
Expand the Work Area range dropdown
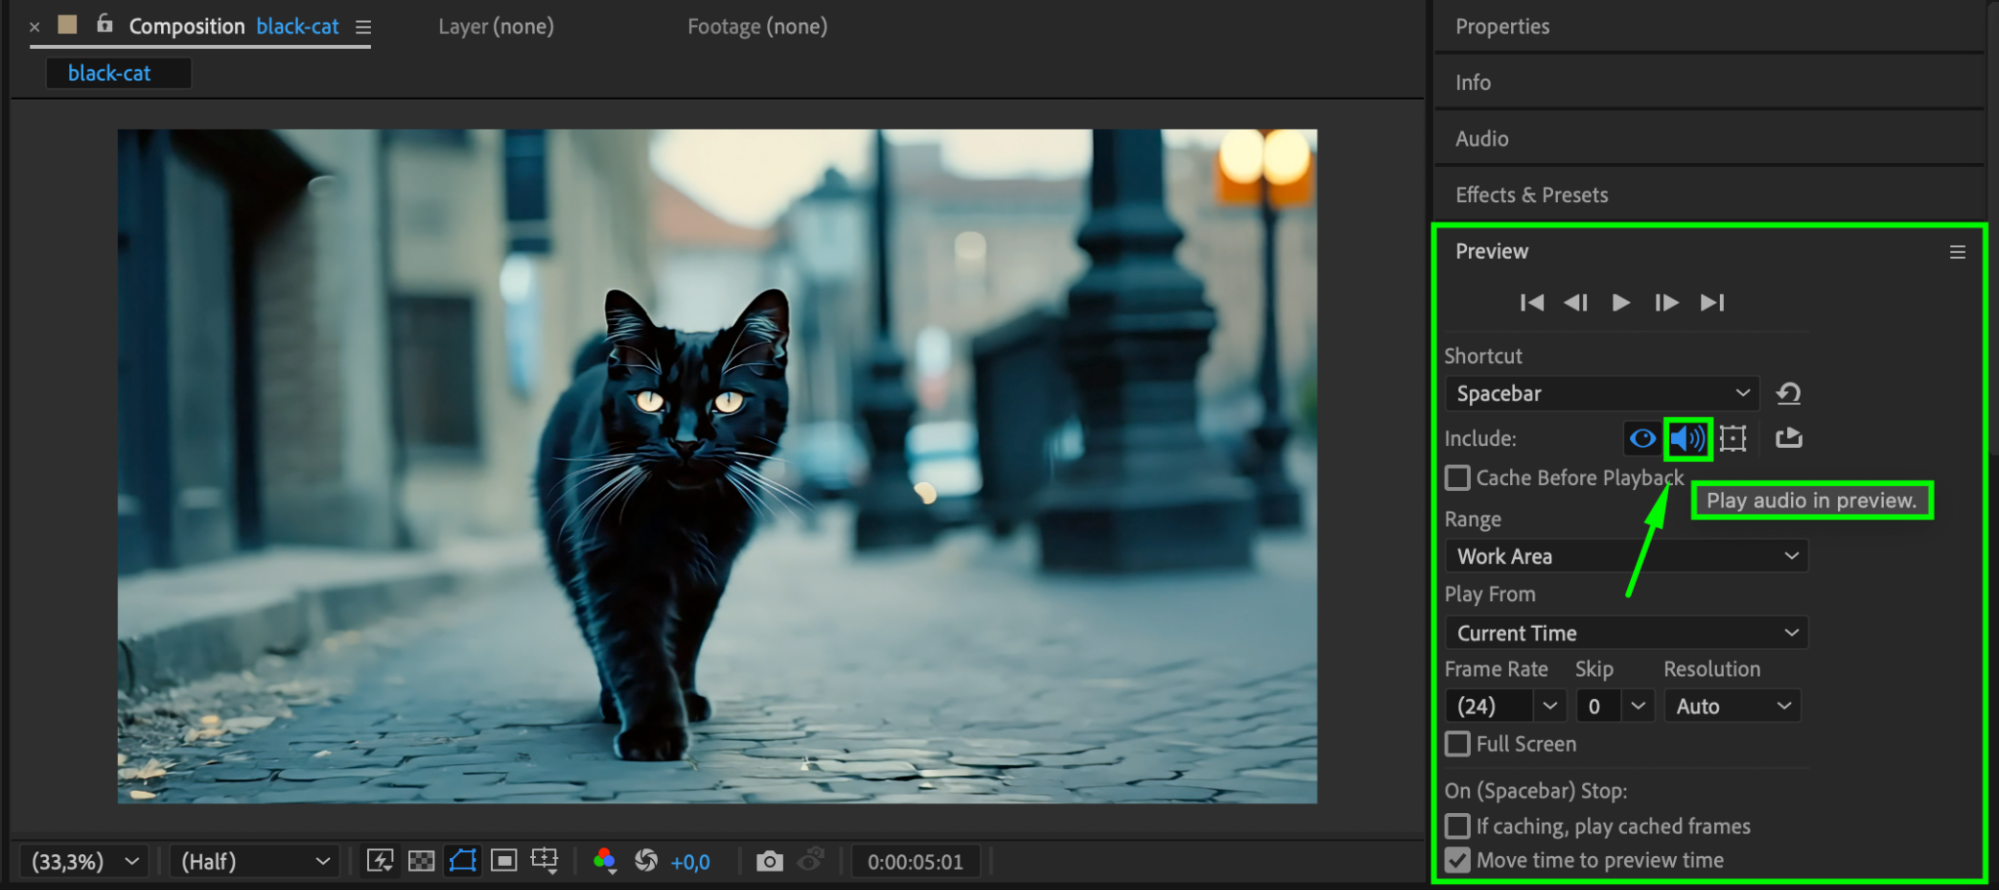pyautogui.click(x=1626, y=556)
